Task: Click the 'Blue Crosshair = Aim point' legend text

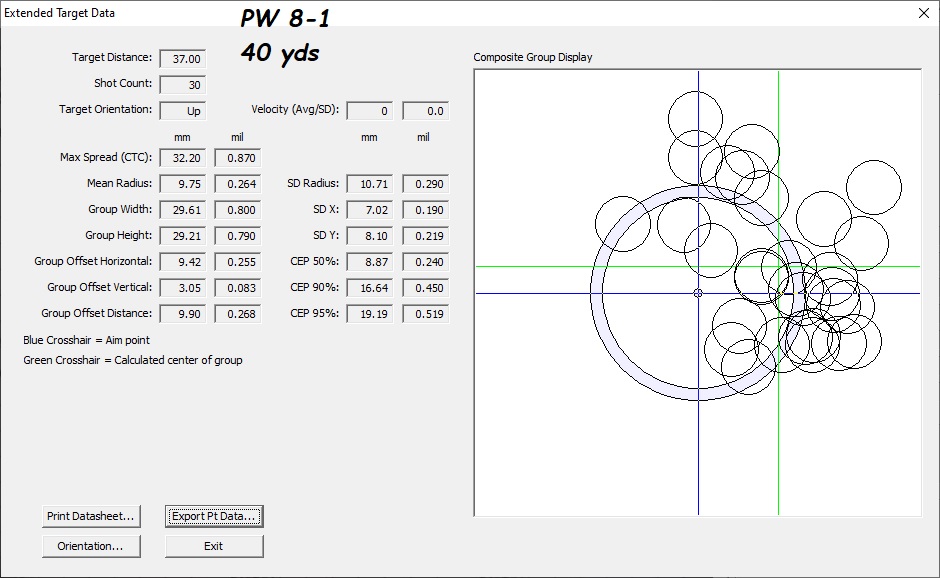Action: 86,340
